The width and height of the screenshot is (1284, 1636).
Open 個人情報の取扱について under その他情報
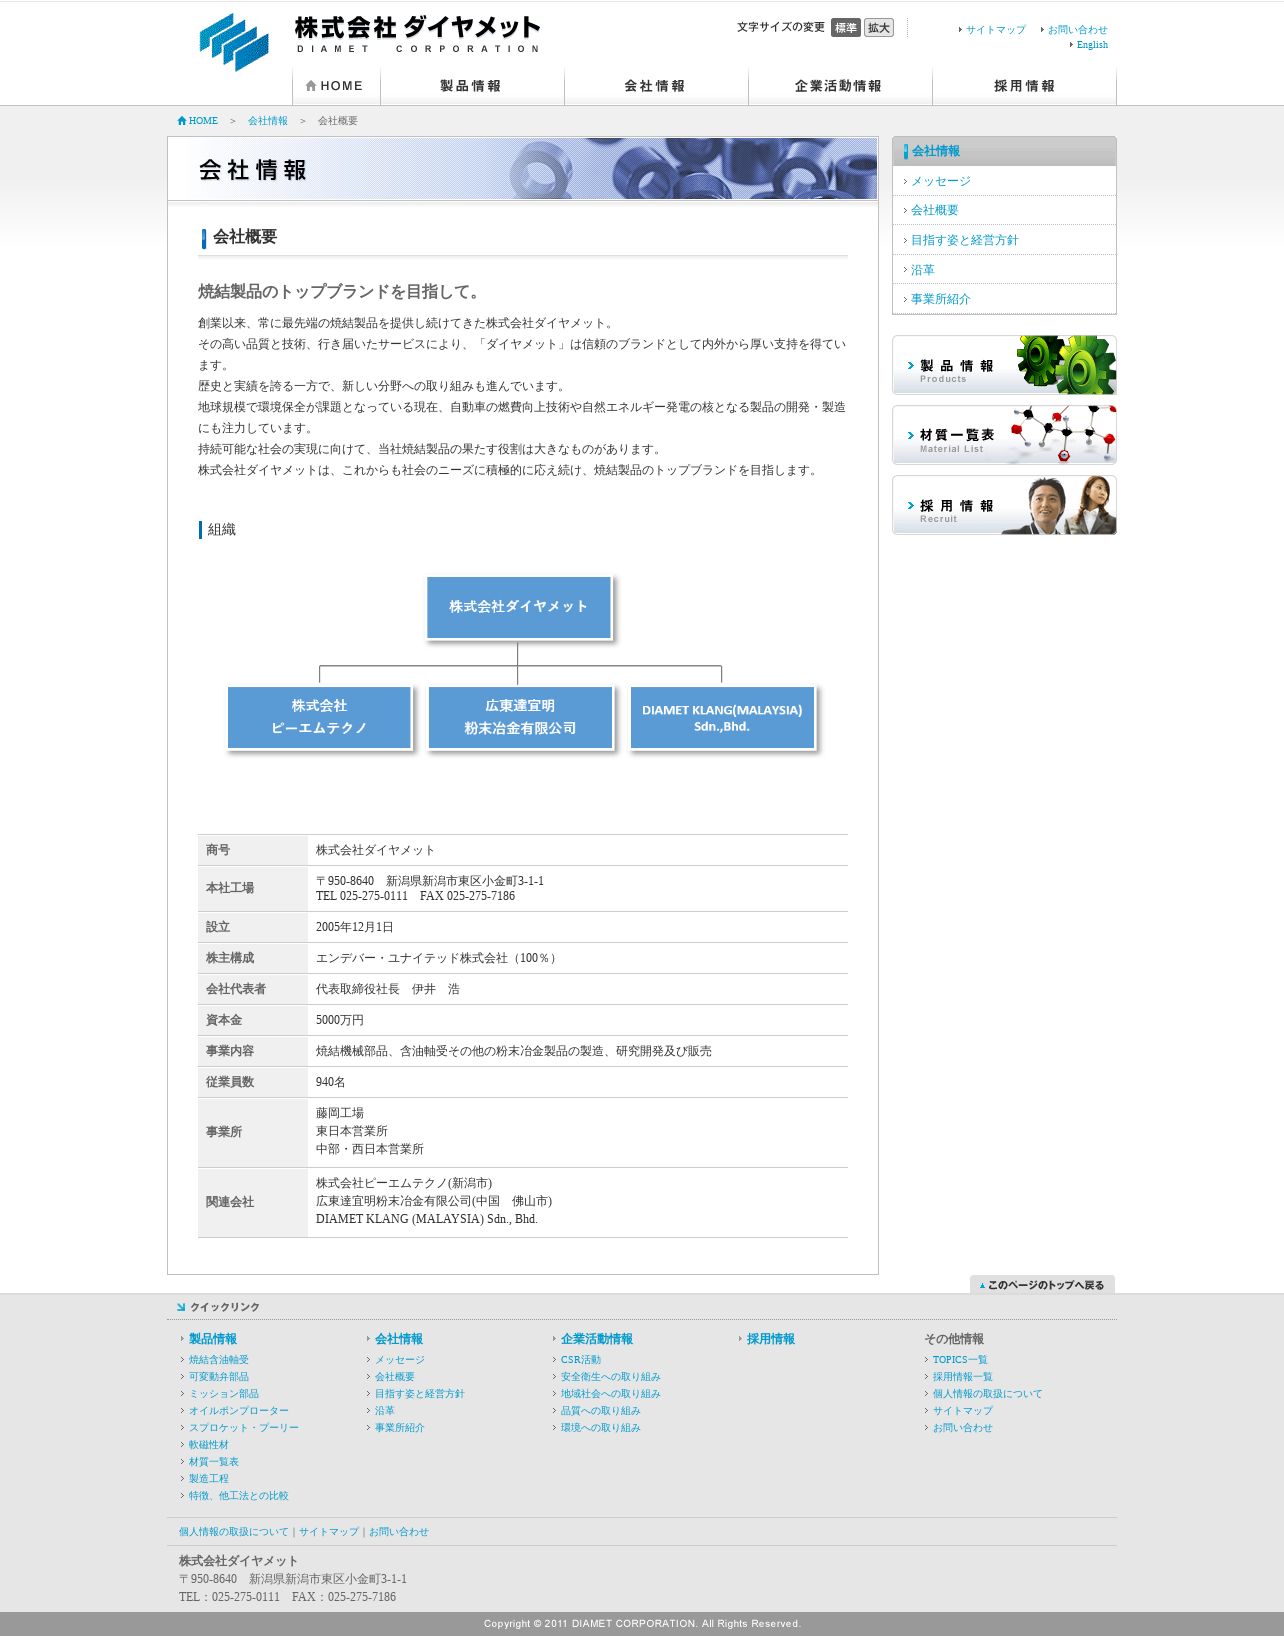pyautogui.click(x=988, y=1394)
